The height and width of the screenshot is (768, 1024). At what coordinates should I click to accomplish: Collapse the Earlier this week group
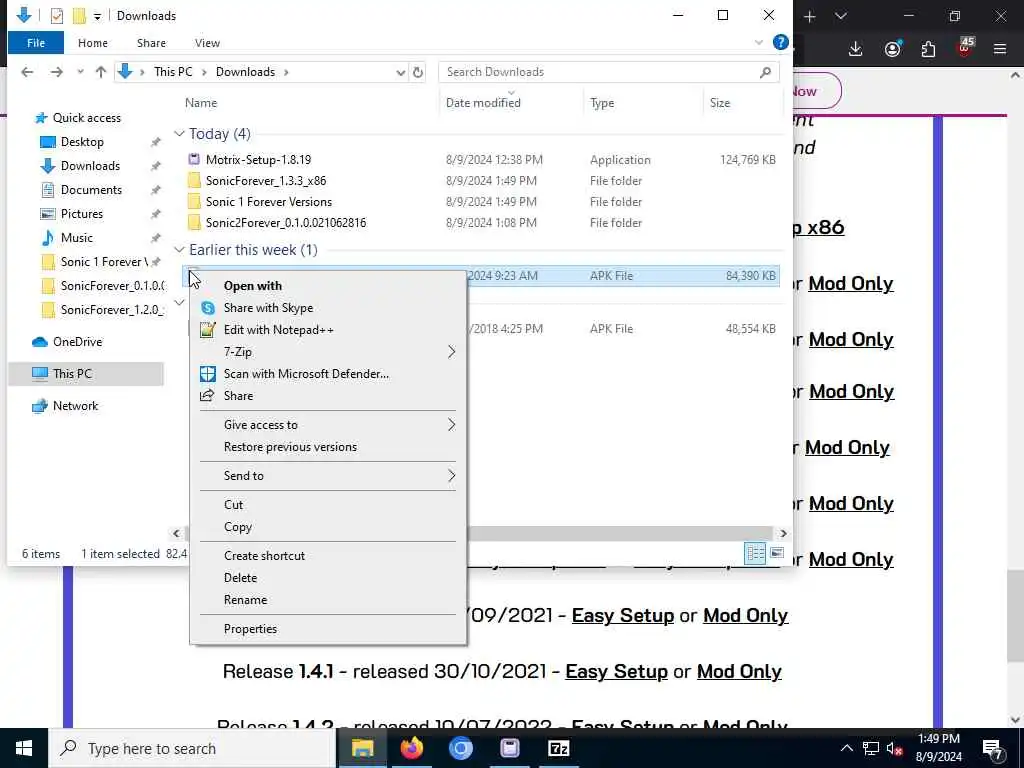click(179, 249)
